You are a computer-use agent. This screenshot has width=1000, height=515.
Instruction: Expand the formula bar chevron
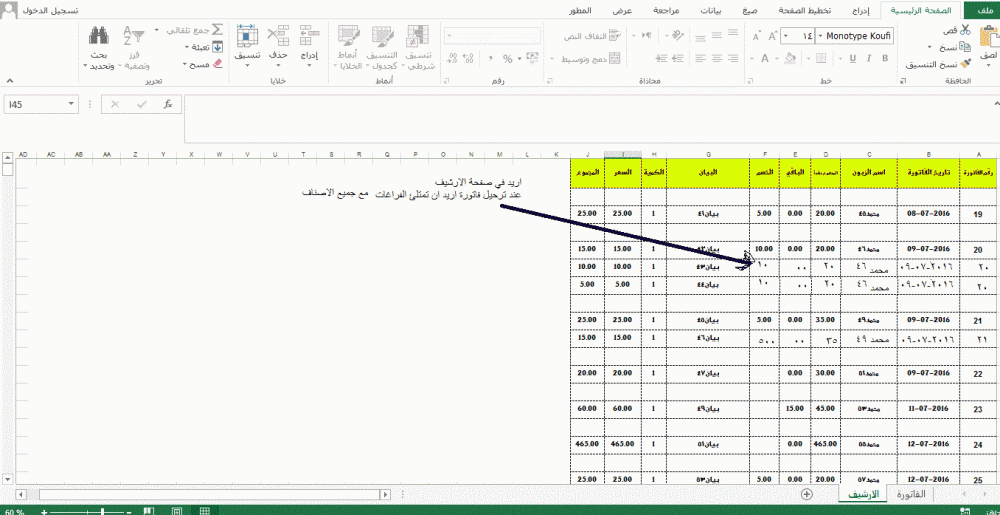(x=995, y=102)
